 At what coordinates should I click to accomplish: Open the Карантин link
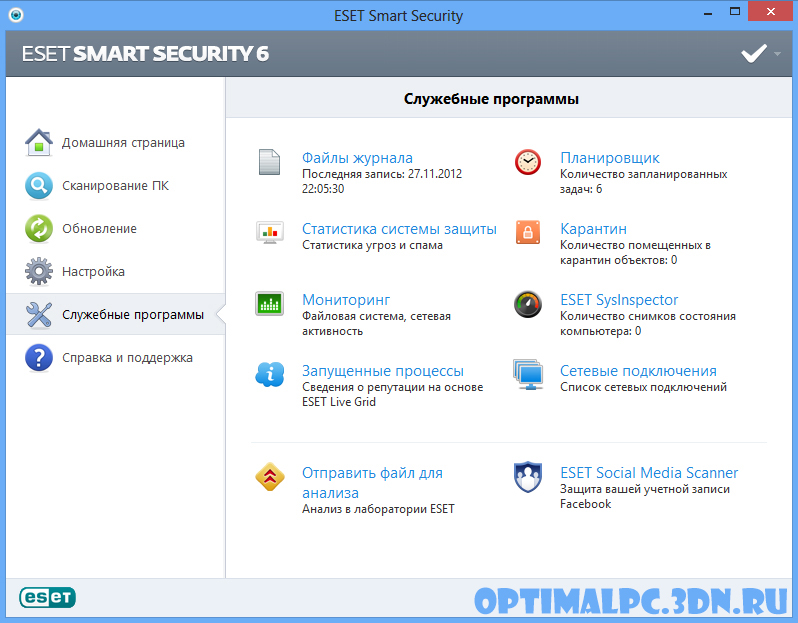593,229
